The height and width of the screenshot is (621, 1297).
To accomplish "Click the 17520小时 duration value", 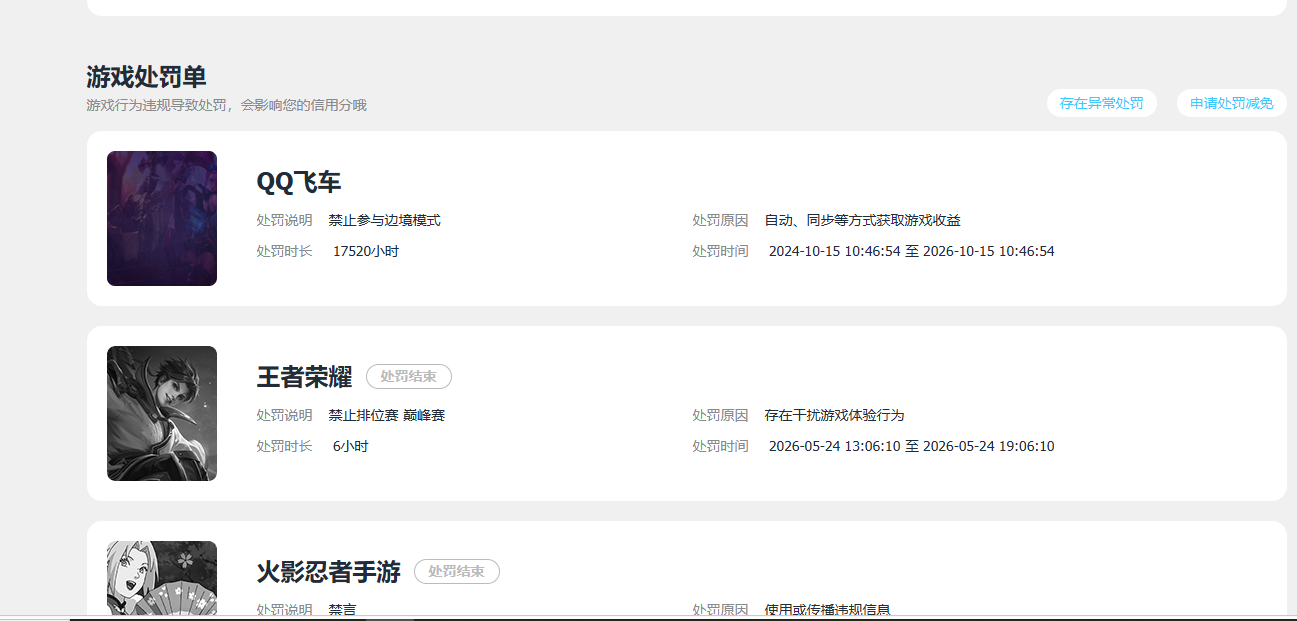I will point(366,251).
